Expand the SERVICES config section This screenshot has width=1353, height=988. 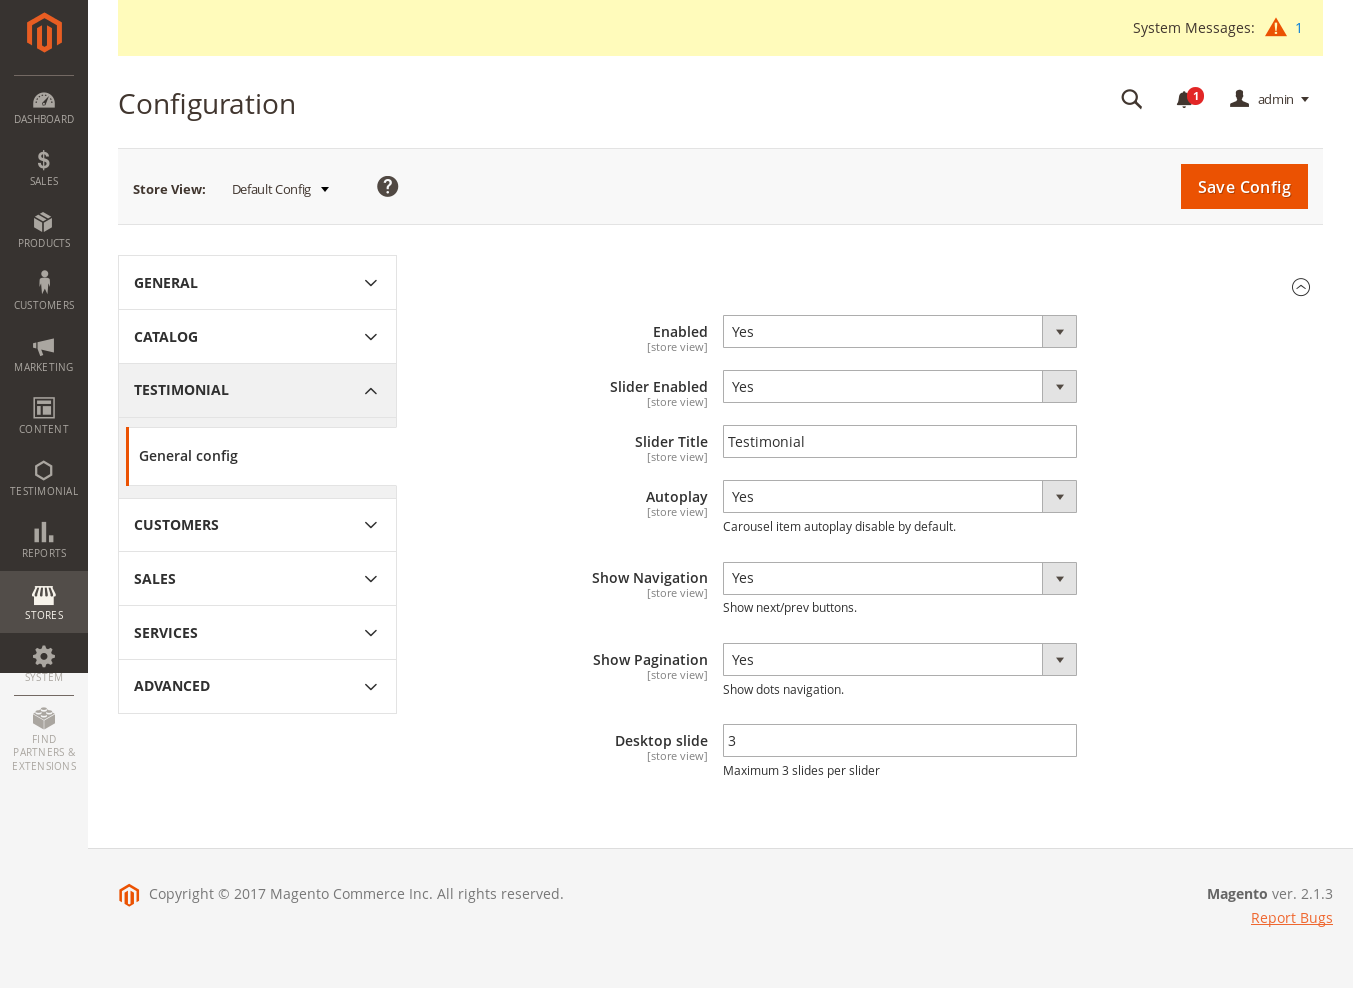257,633
